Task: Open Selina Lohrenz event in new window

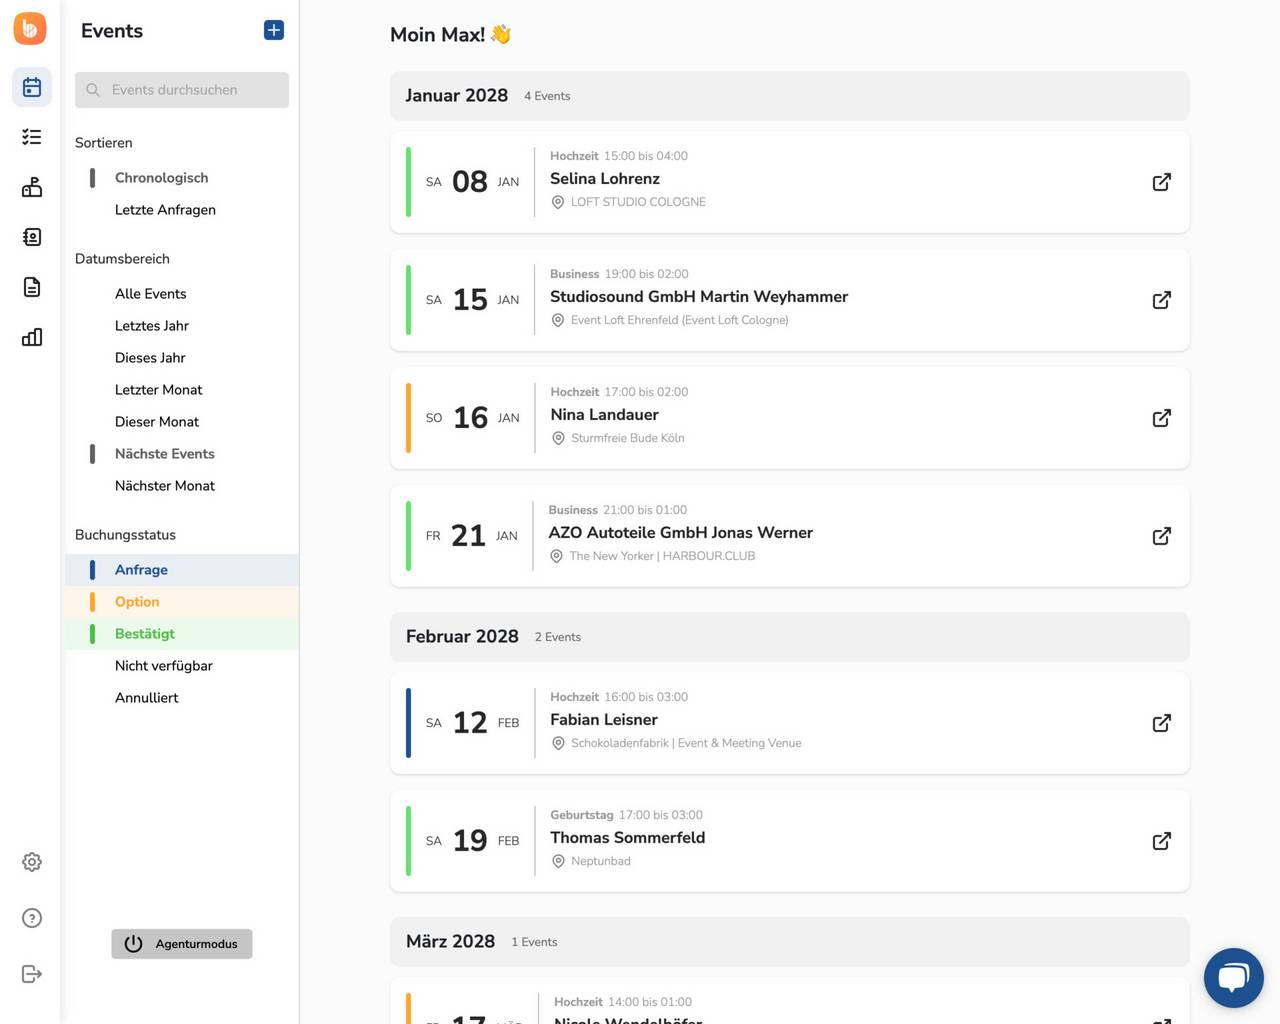Action: pyautogui.click(x=1161, y=182)
